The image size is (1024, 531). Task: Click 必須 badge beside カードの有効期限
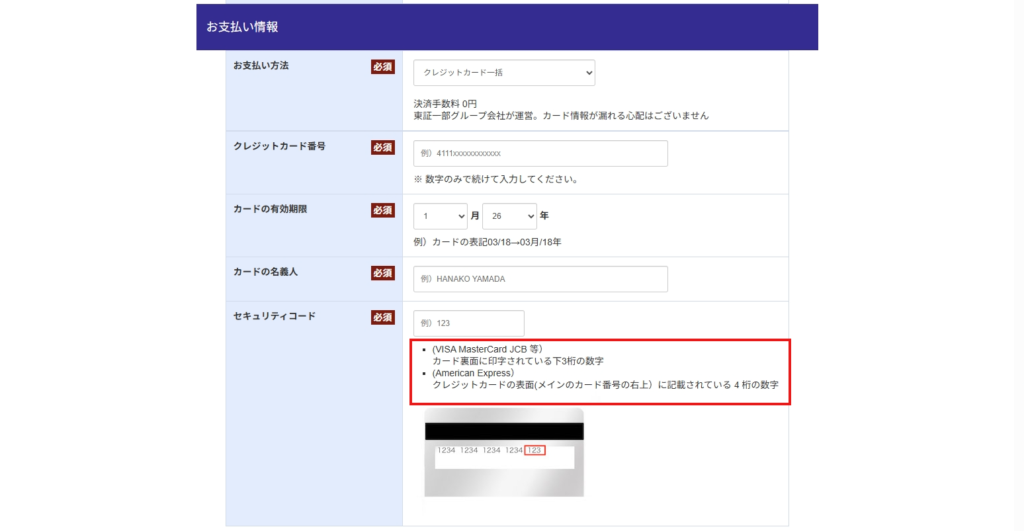383,210
